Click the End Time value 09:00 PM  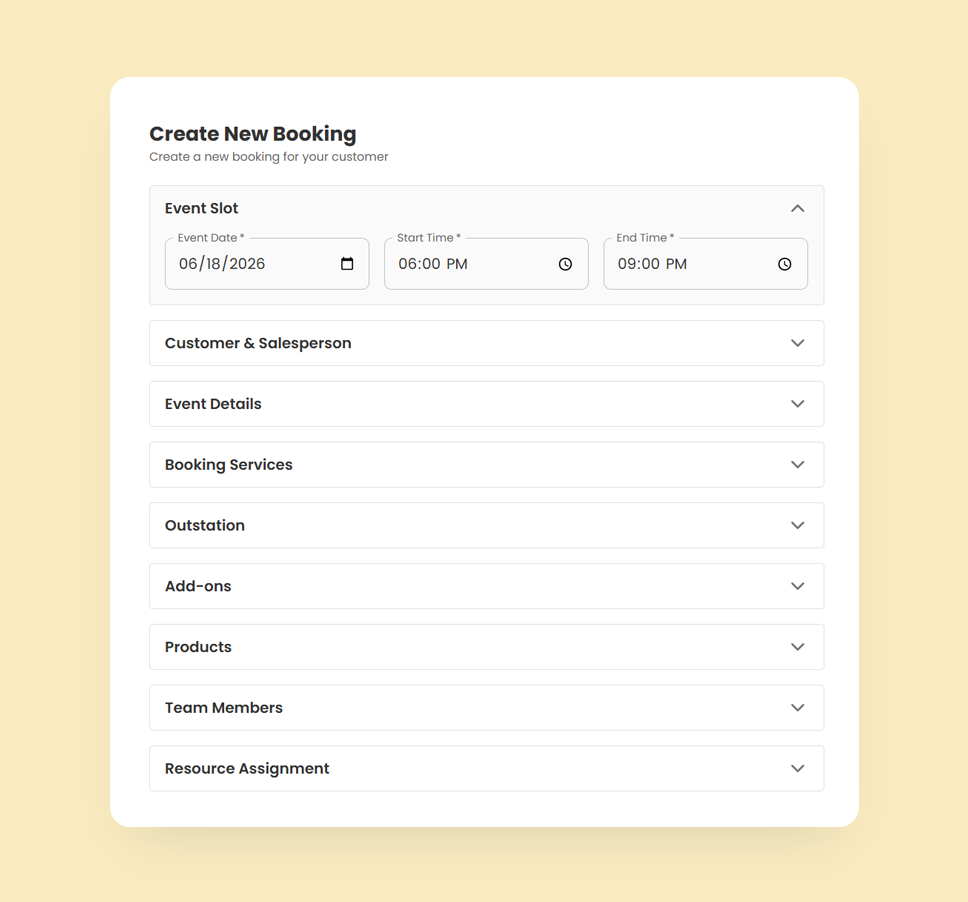click(652, 264)
